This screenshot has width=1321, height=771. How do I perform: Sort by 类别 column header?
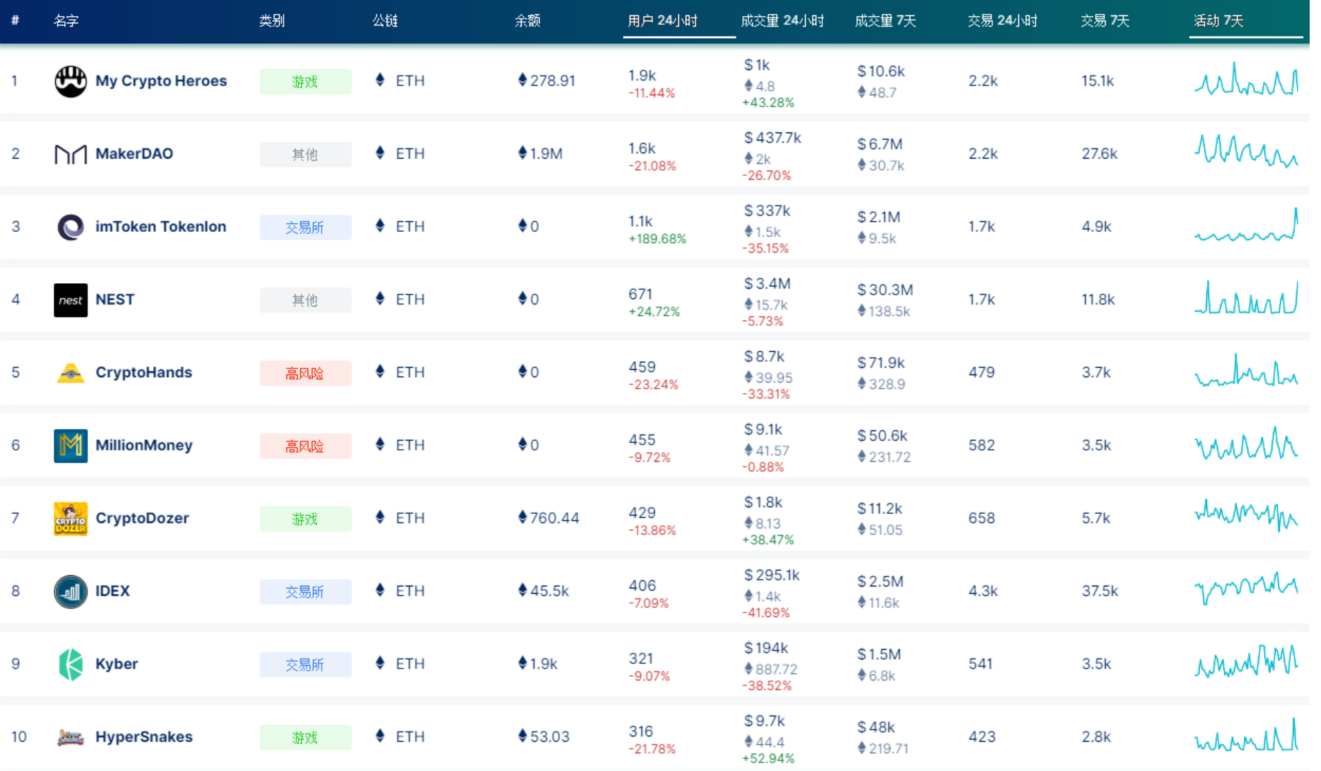pos(272,21)
